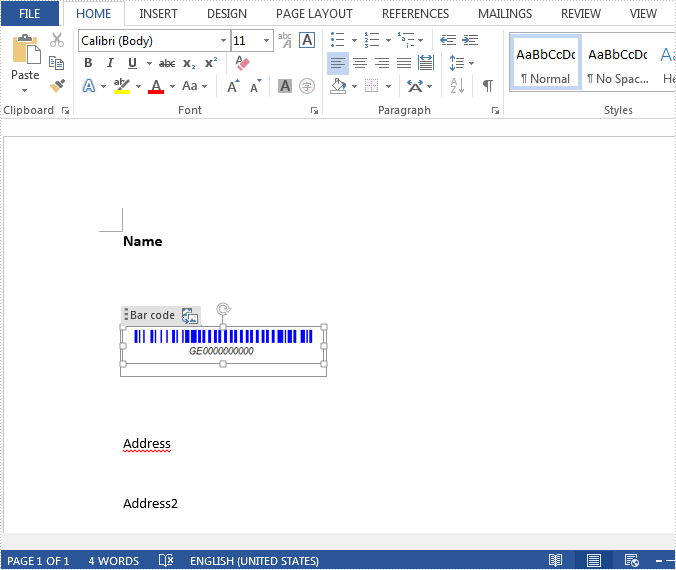This screenshot has height=570, width=676.
Task: Click the Borders icon
Action: point(372,86)
